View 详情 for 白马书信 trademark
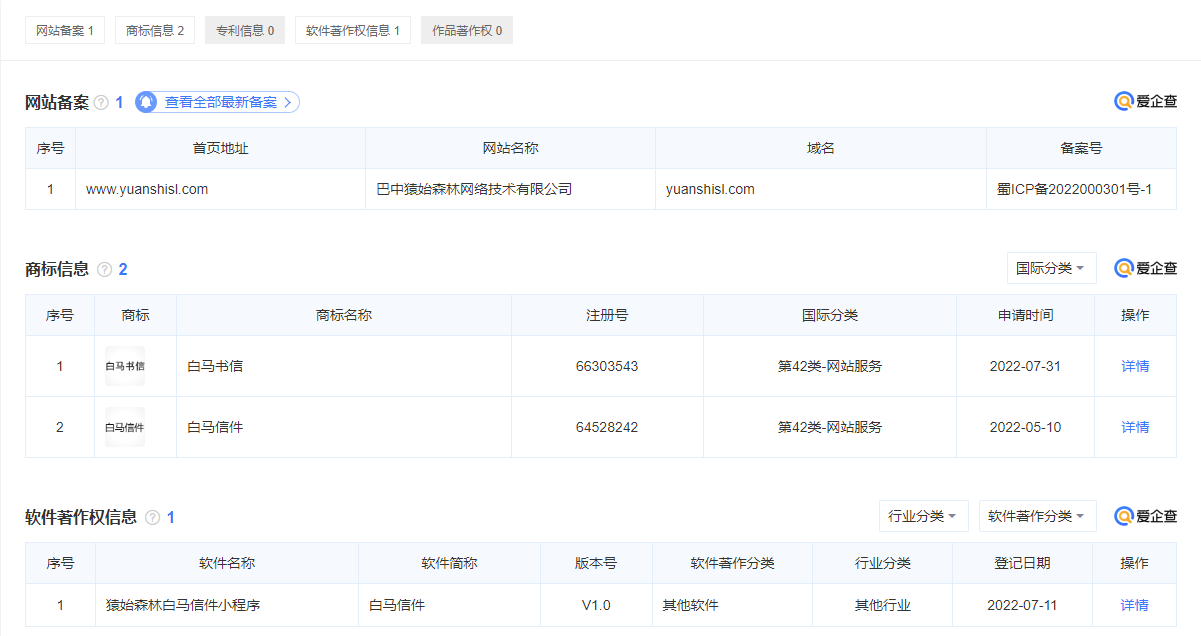The image size is (1201, 636). 1135,366
